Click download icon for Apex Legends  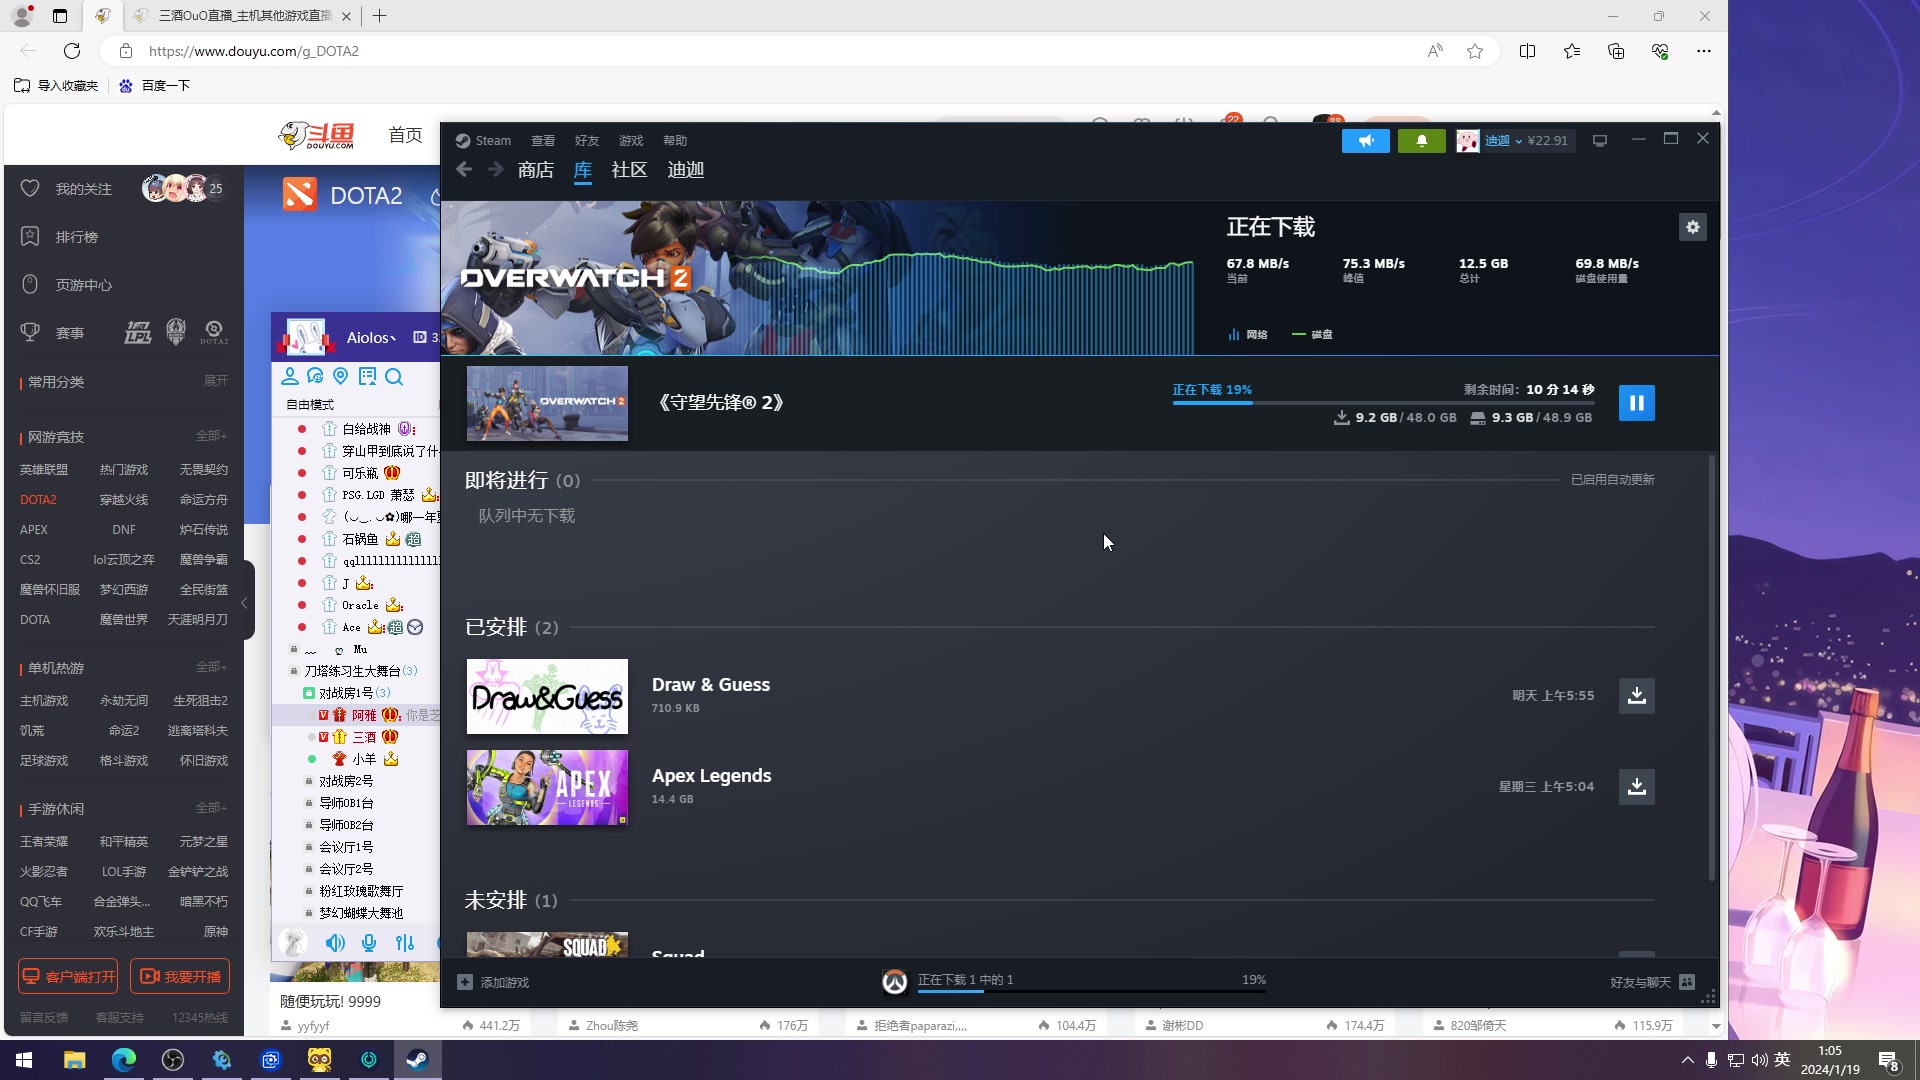[1636, 787]
